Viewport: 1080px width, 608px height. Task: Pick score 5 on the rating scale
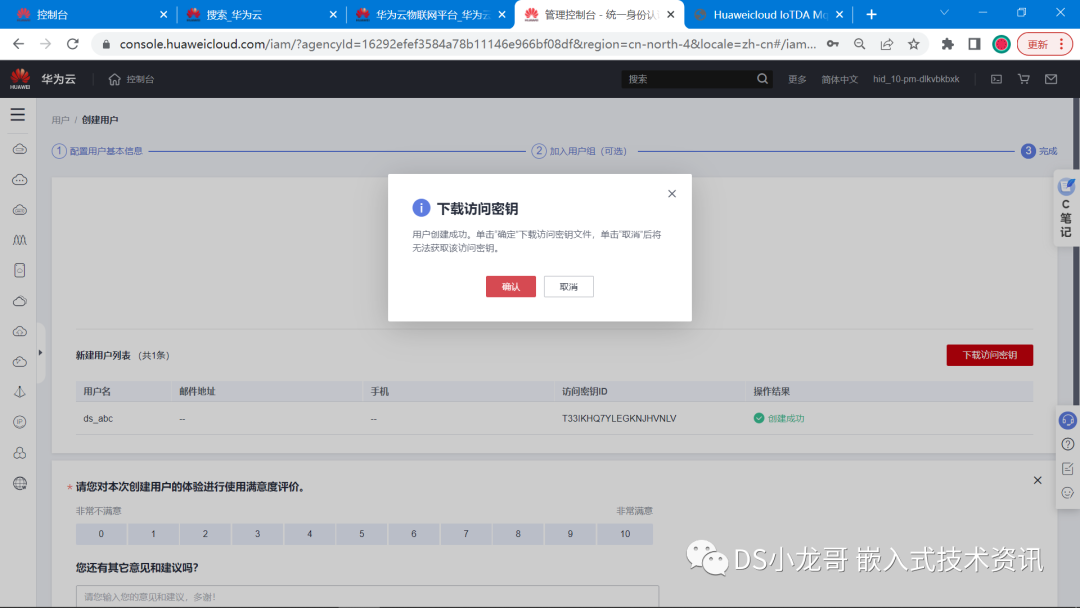[361, 534]
